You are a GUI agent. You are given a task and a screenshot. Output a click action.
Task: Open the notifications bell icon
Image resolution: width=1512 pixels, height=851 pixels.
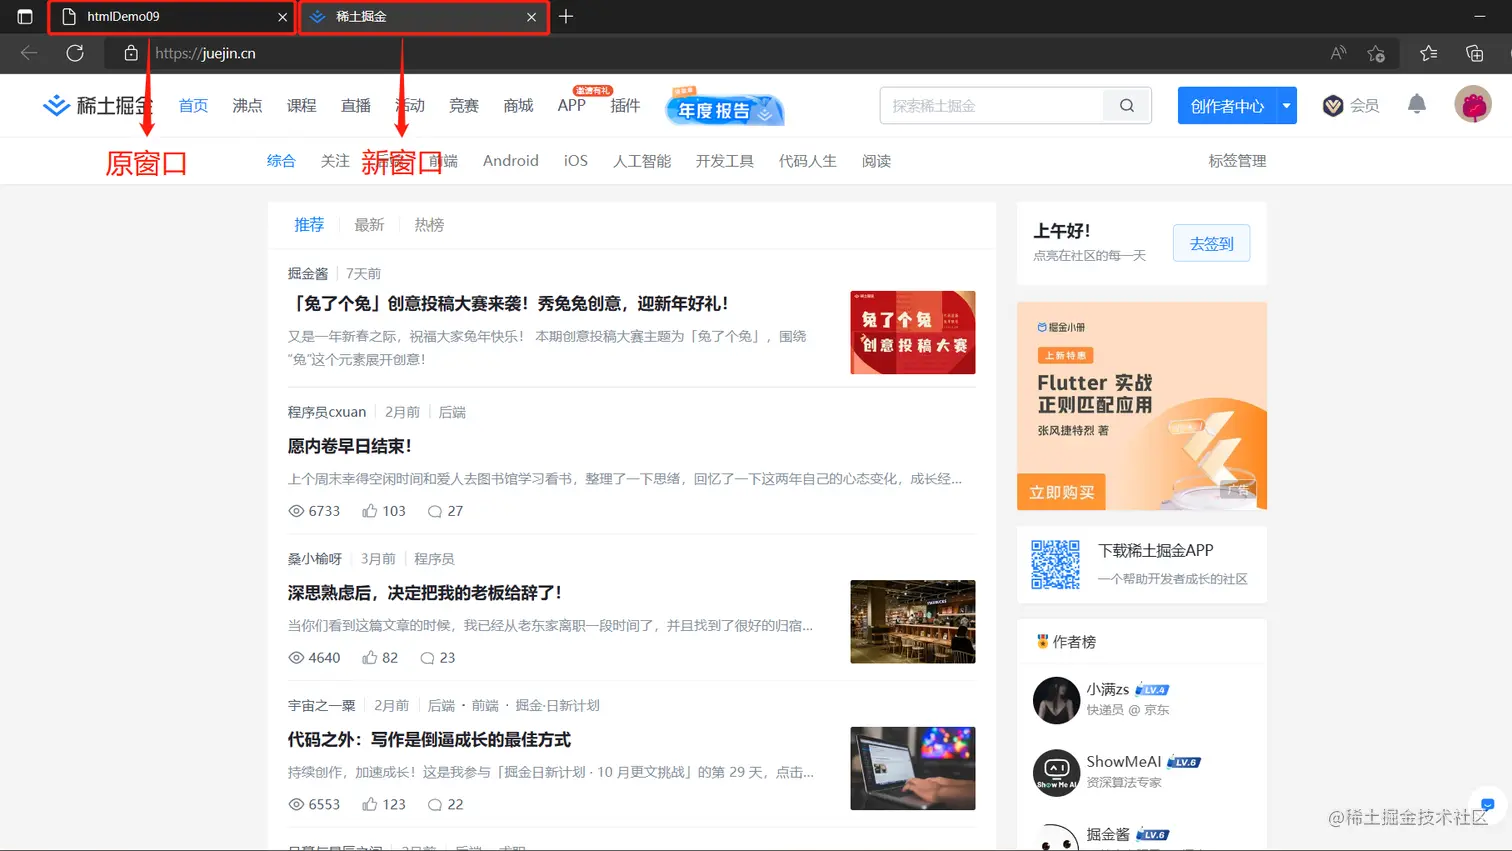pos(1417,104)
